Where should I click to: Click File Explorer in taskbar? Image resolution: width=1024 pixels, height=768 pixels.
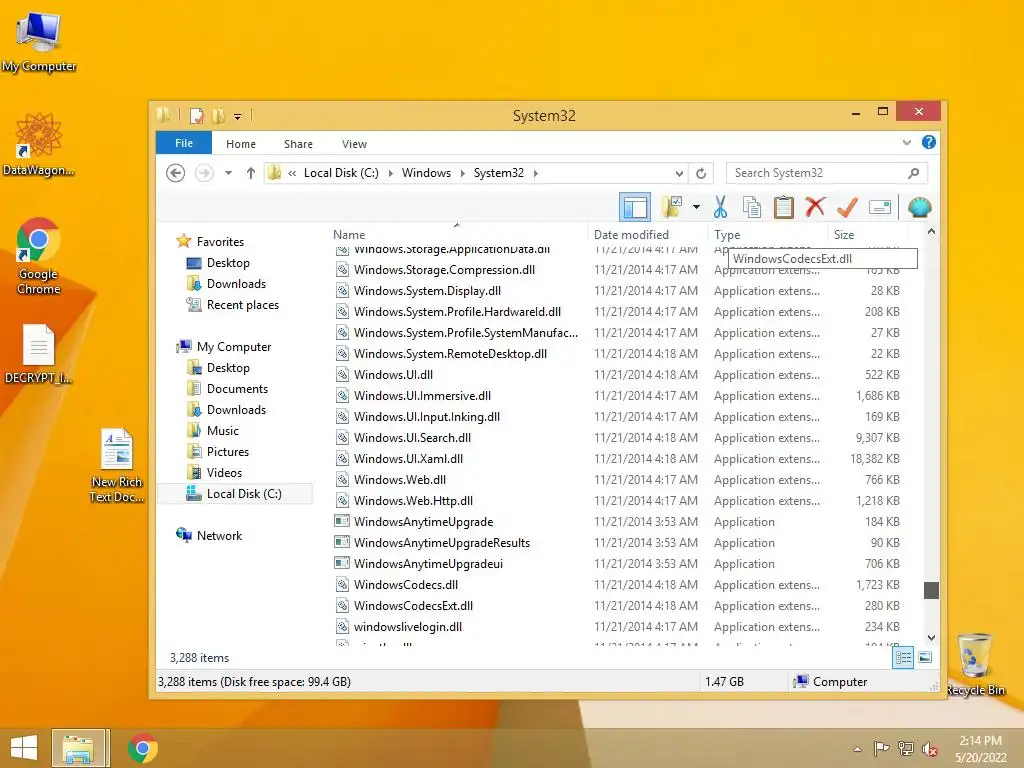(77, 748)
